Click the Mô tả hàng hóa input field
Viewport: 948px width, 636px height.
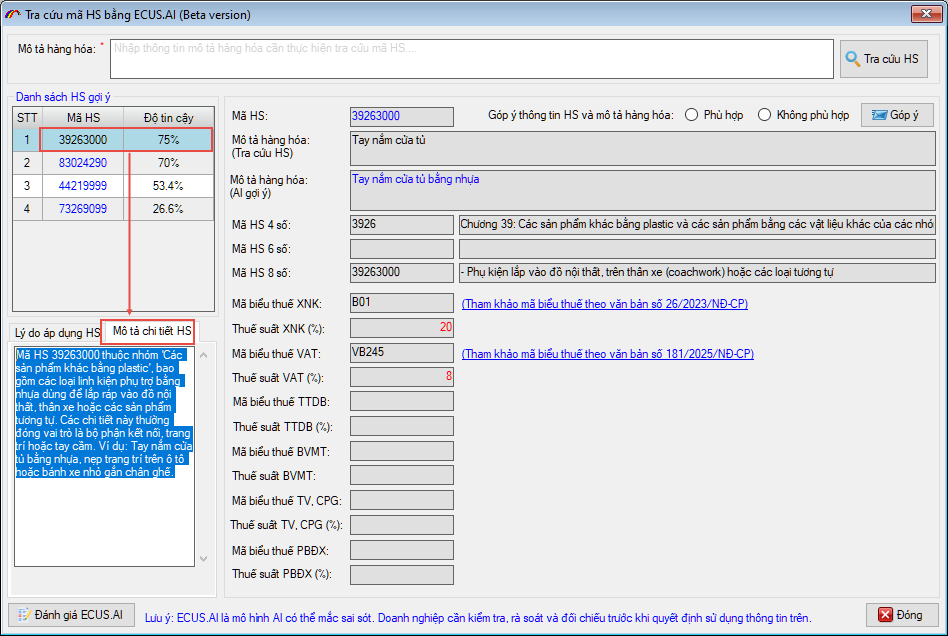coord(470,59)
